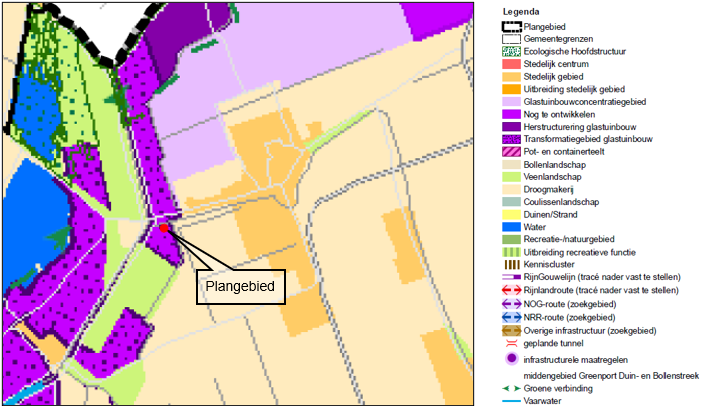The width and height of the screenshot is (704, 411).
Task: Click the 'Veenlandschap' legend label
Action: pyautogui.click(x=552, y=177)
